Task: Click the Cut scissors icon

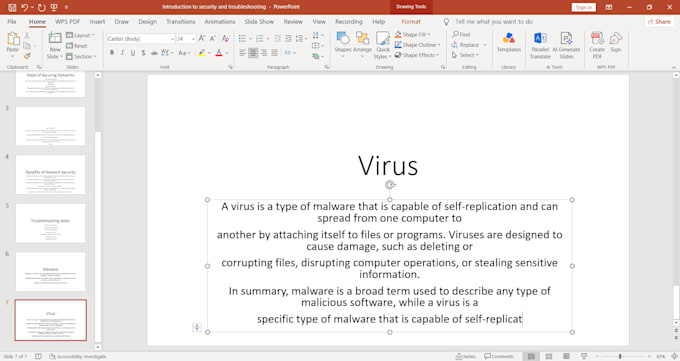Action: (27, 36)
